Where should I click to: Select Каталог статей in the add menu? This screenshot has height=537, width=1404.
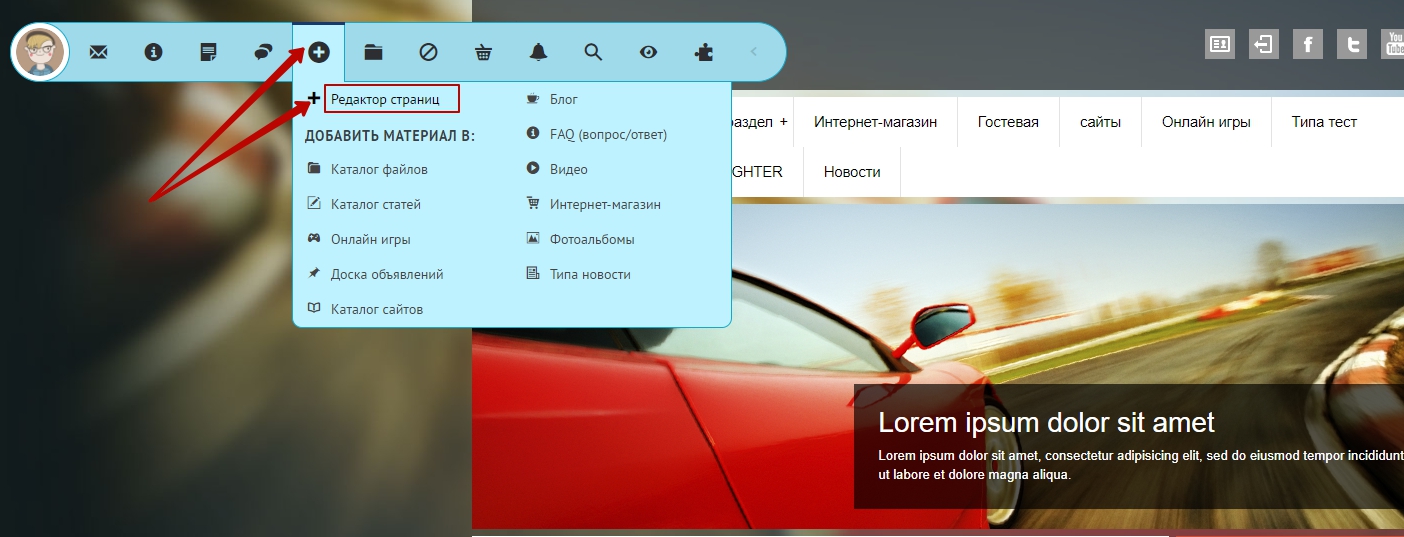pyautogui.click(x=376, y=204)
